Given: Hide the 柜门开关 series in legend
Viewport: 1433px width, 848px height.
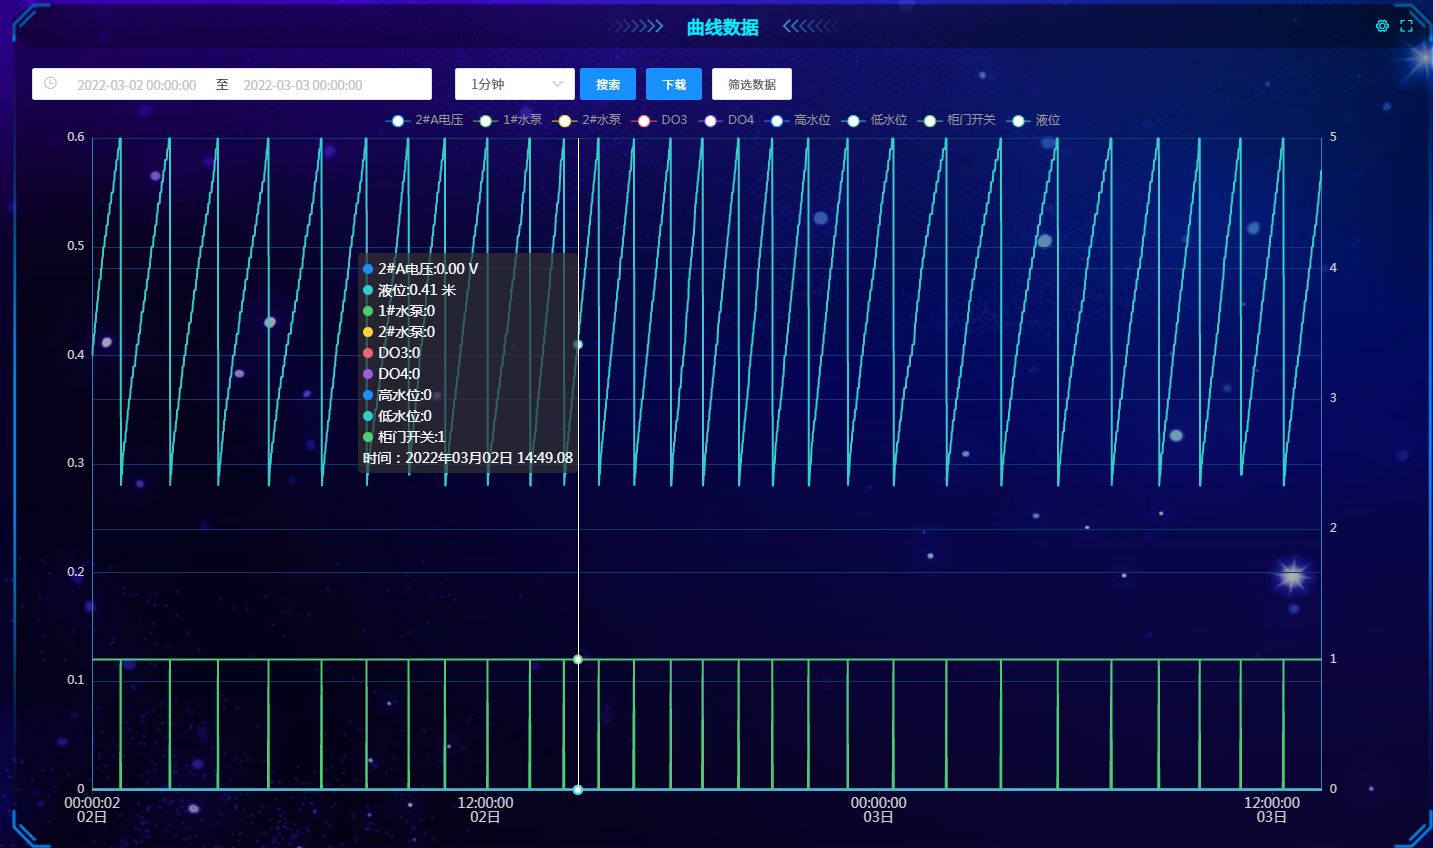Looking at the screenshot, I should 971,120.
